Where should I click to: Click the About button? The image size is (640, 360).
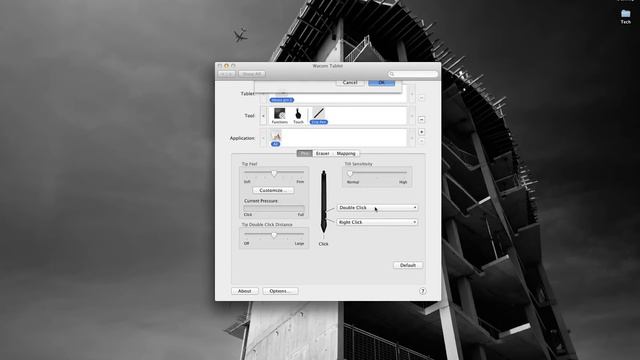tap(244, 291)
